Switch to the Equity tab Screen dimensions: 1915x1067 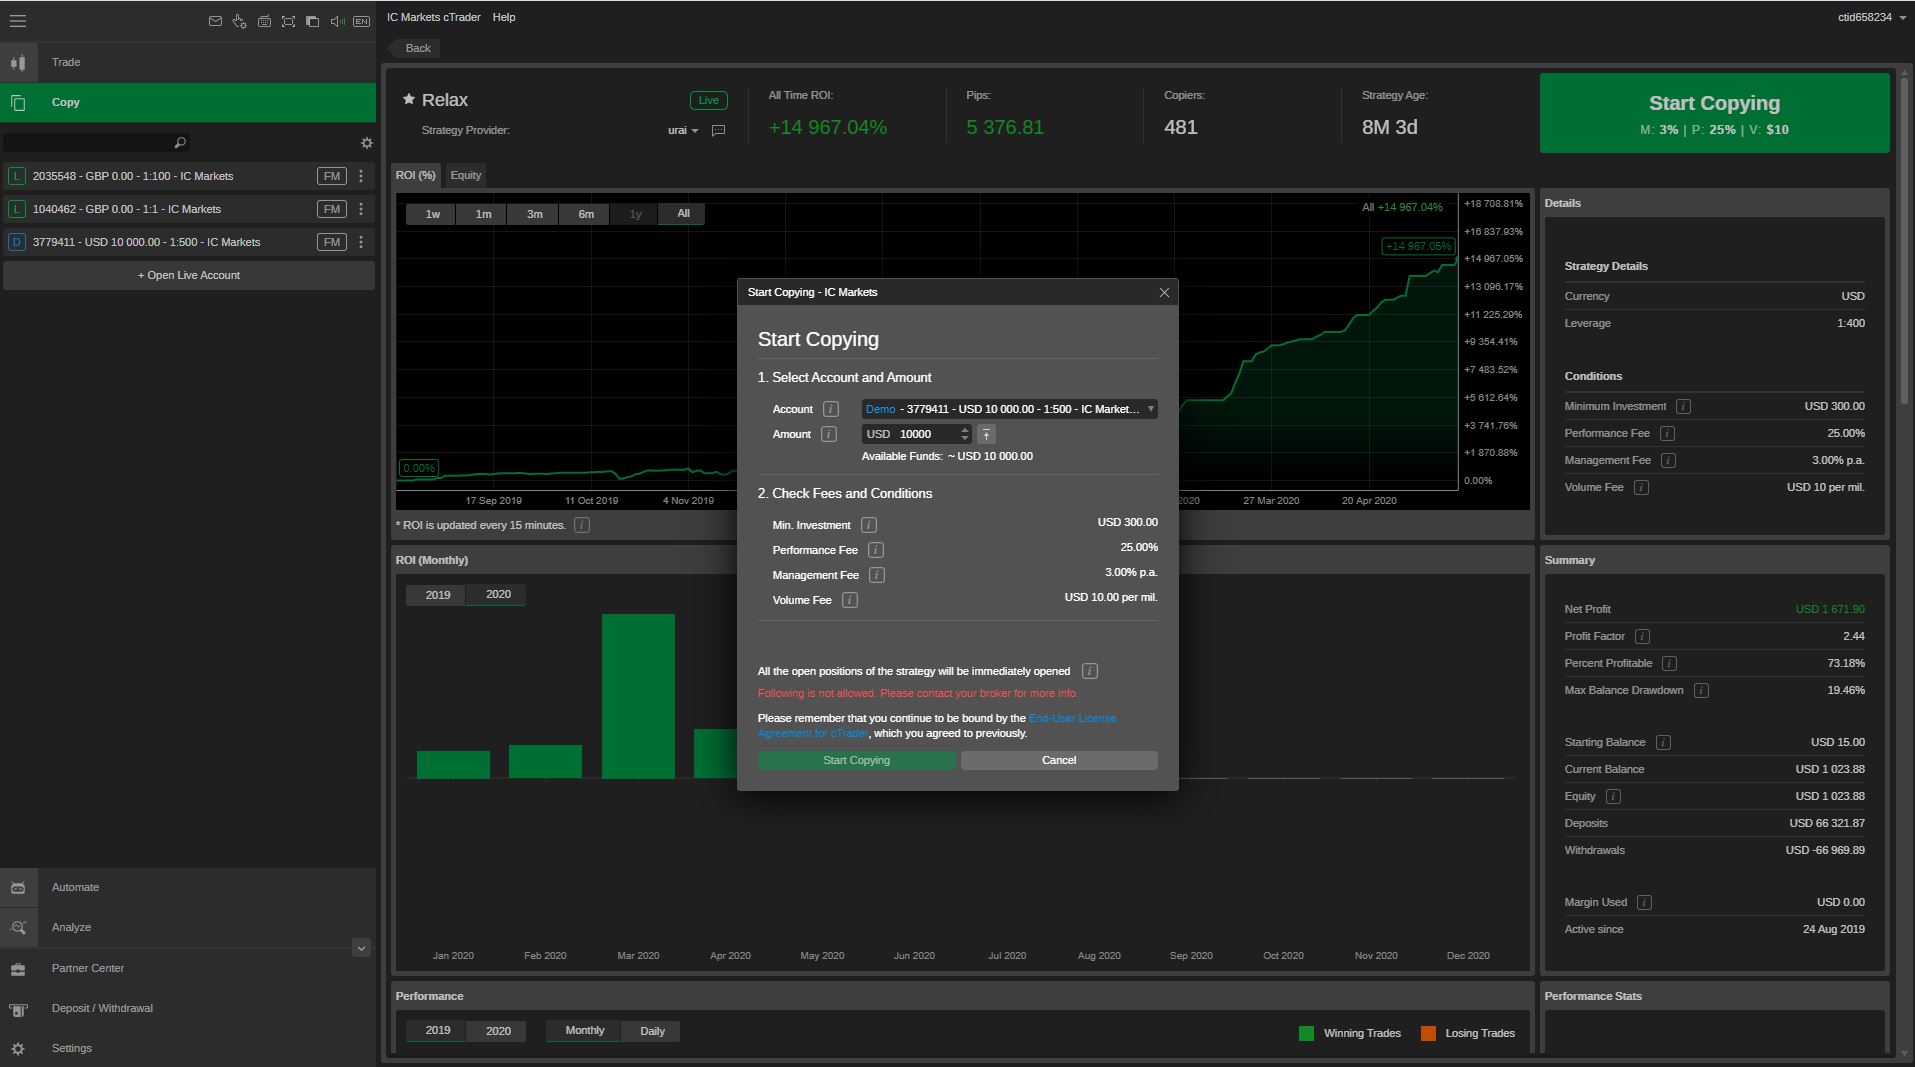pos(466,175)
